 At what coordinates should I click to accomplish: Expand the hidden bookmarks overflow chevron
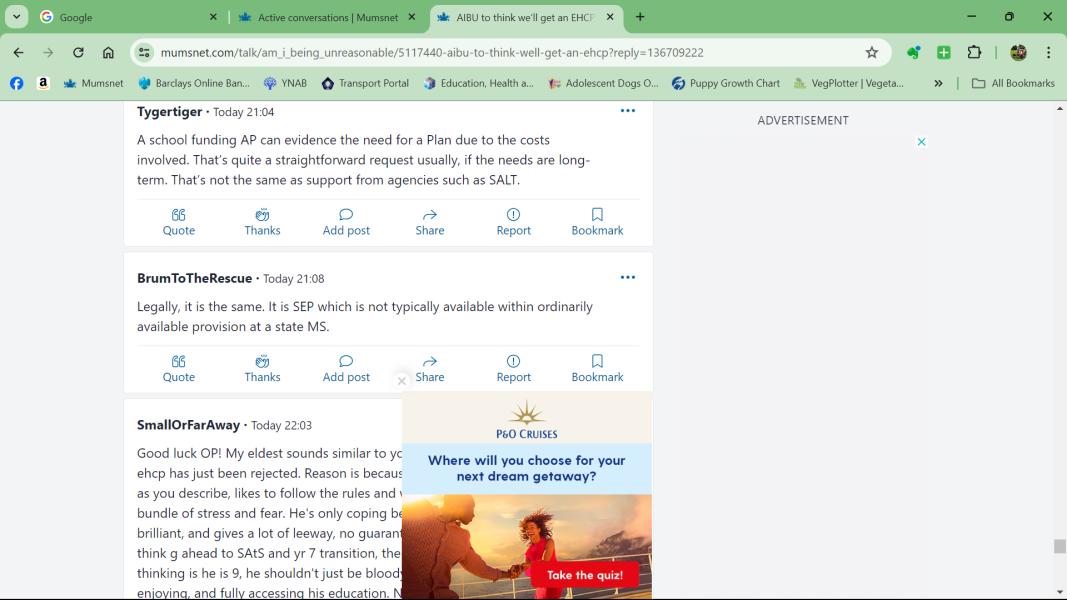pos(938,84)
